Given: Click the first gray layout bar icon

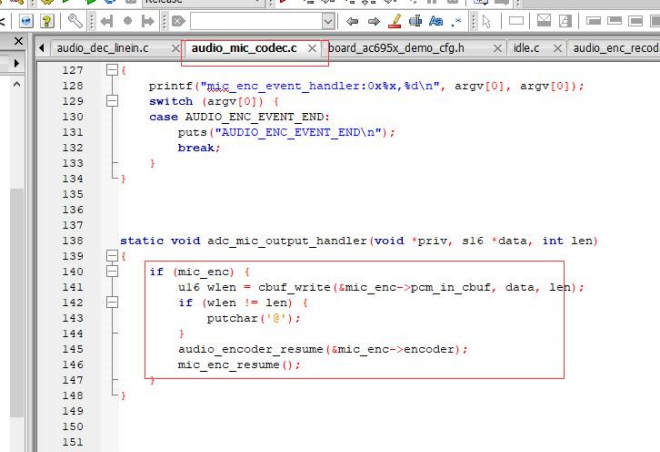Looking at the screenshot, I should [x=593, y=21].
